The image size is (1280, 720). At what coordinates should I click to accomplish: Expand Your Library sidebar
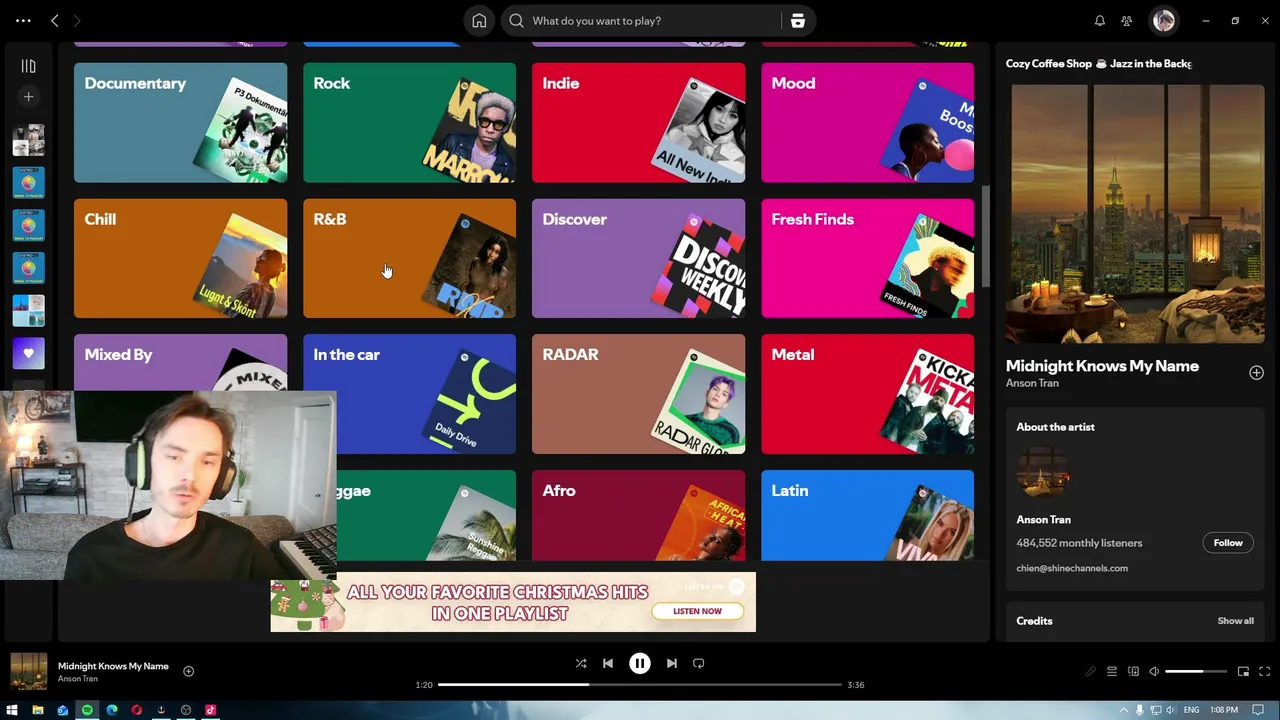[x=28, y=66]
